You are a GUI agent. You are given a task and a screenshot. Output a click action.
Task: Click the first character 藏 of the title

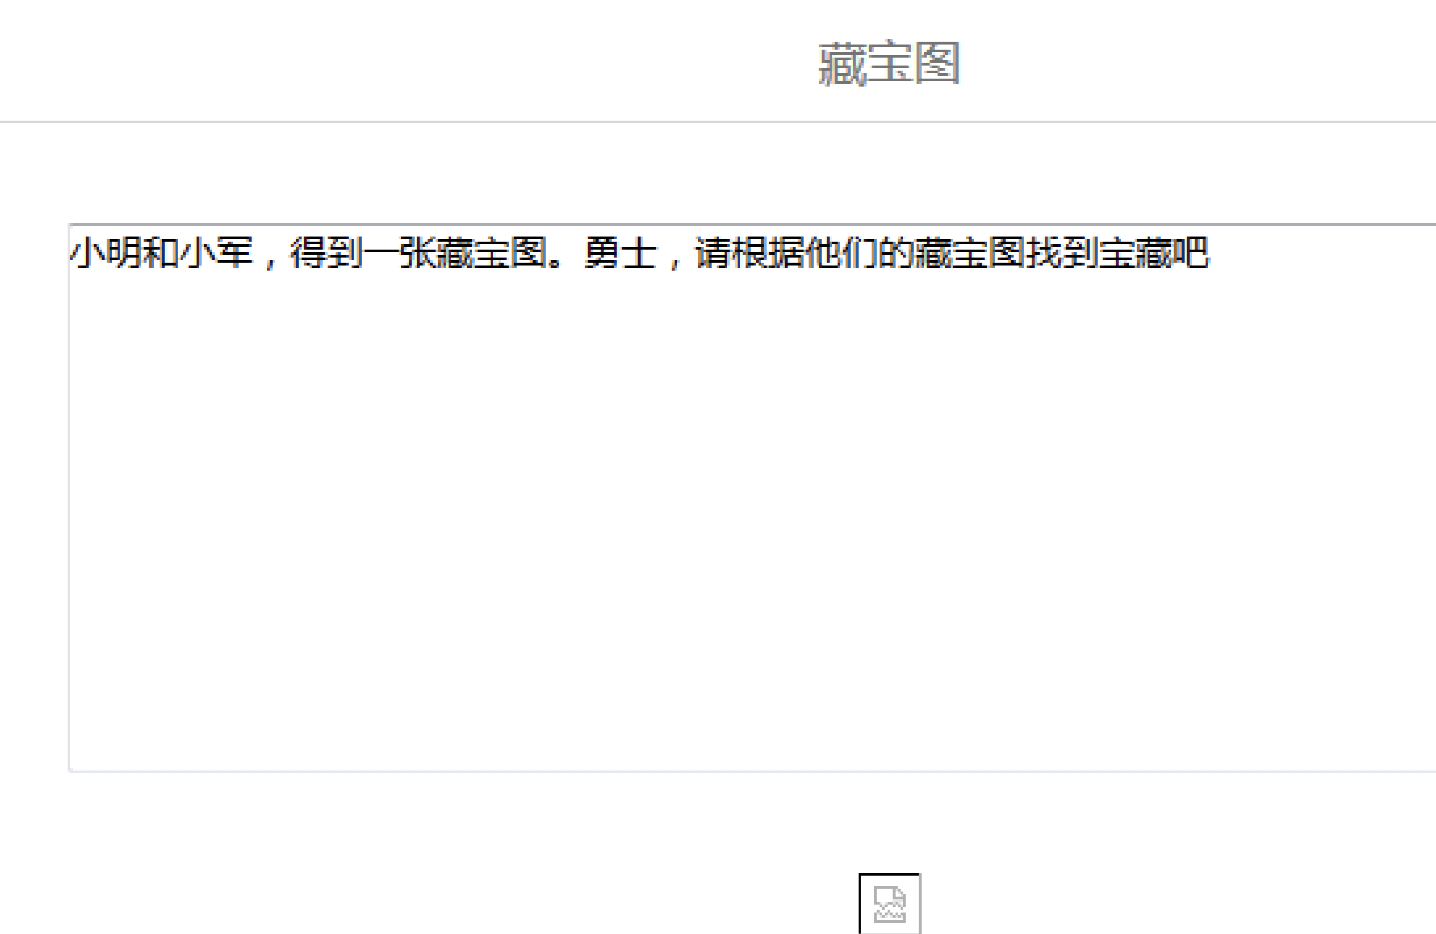click(x=842, y=64)
